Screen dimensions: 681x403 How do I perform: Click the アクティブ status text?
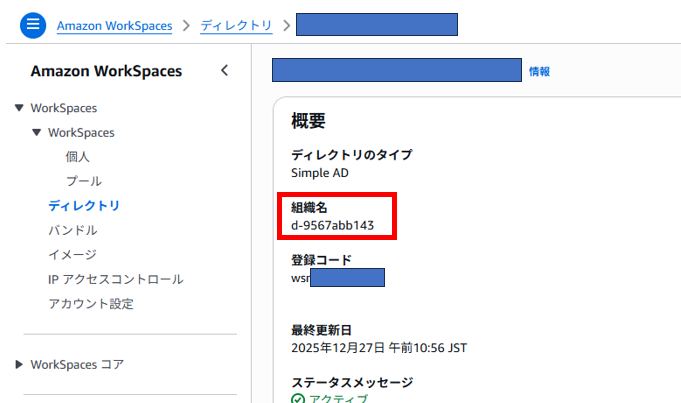(338, 399)
